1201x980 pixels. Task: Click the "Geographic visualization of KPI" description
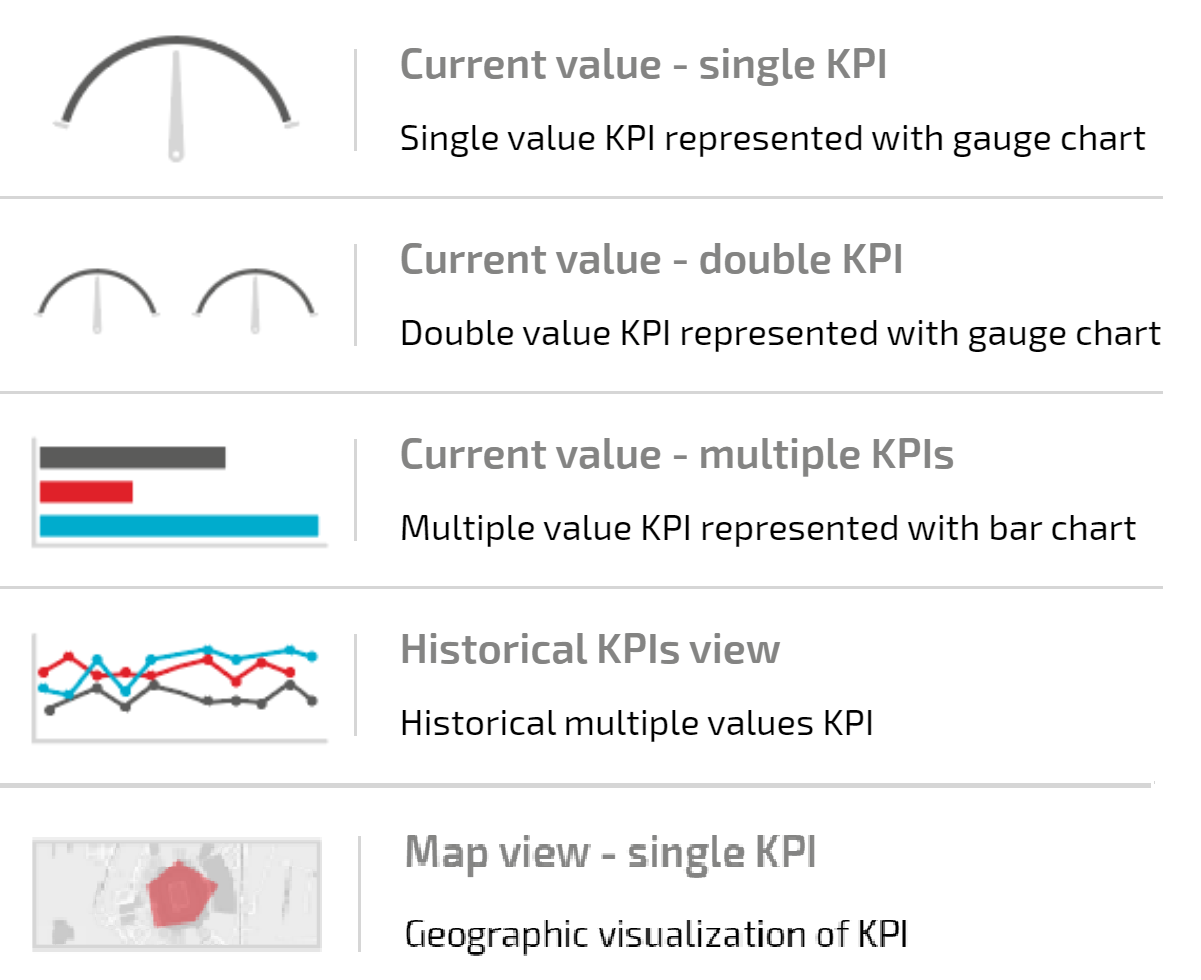(656, 934)
